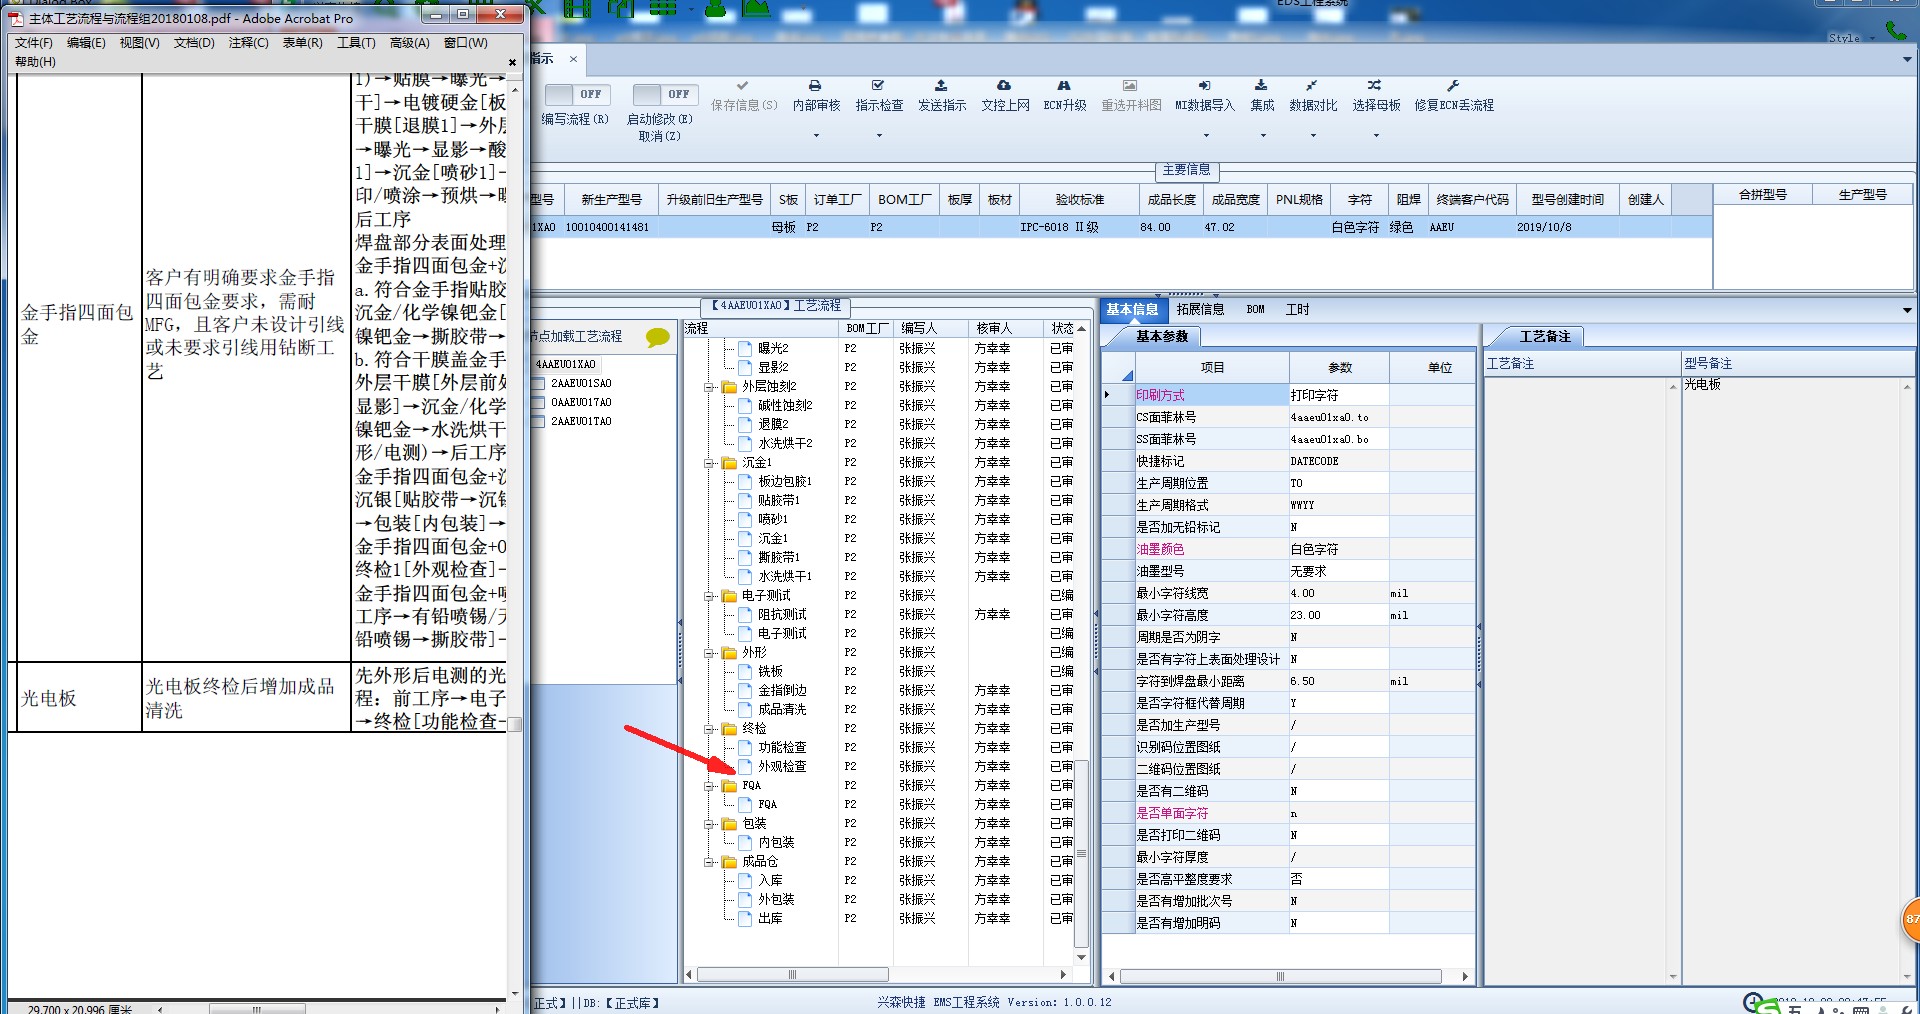This screenshot has width=1920, height=1014.
Task: Click the 外层蚀刻2 folder icon
Action: 729,387
